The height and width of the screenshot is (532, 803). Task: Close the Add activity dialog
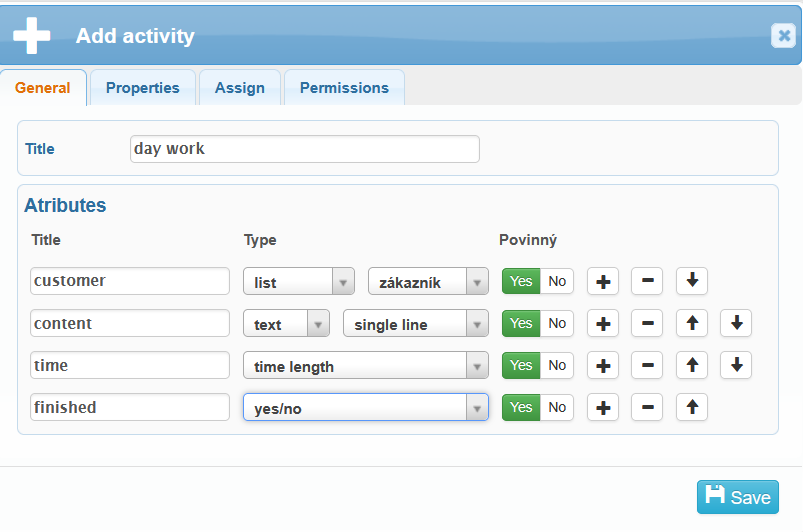point(782,36)
